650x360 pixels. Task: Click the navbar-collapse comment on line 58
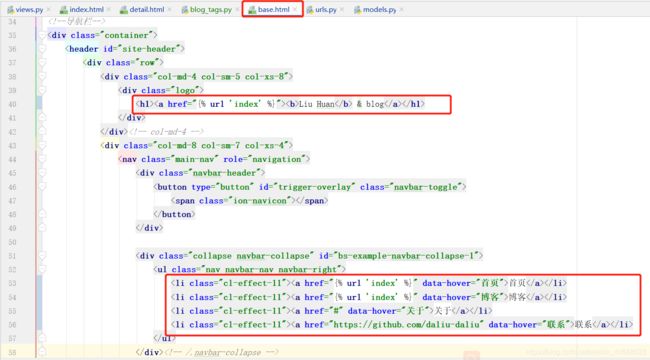pos(221,353)
